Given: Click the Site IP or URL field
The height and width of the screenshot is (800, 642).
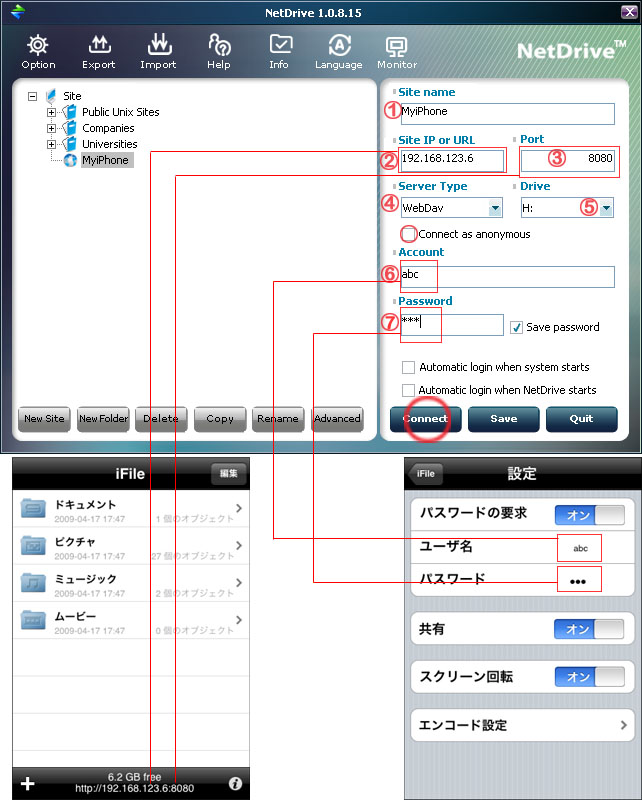Looking at the screenshot, I should pyautogui.click(x=452, y=160).
